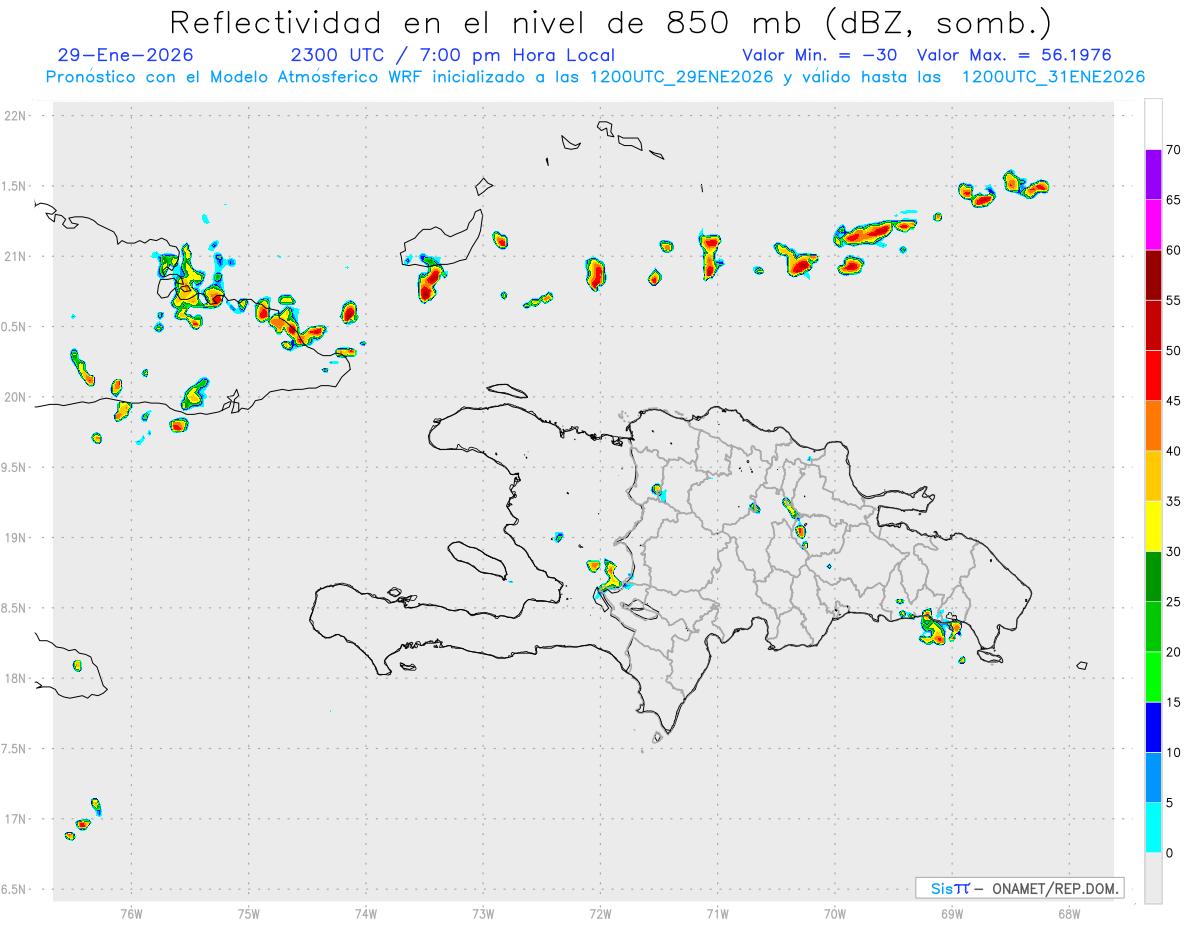
Task: Click the colorbar value label '0'
Action: [x=1168, y=853]
